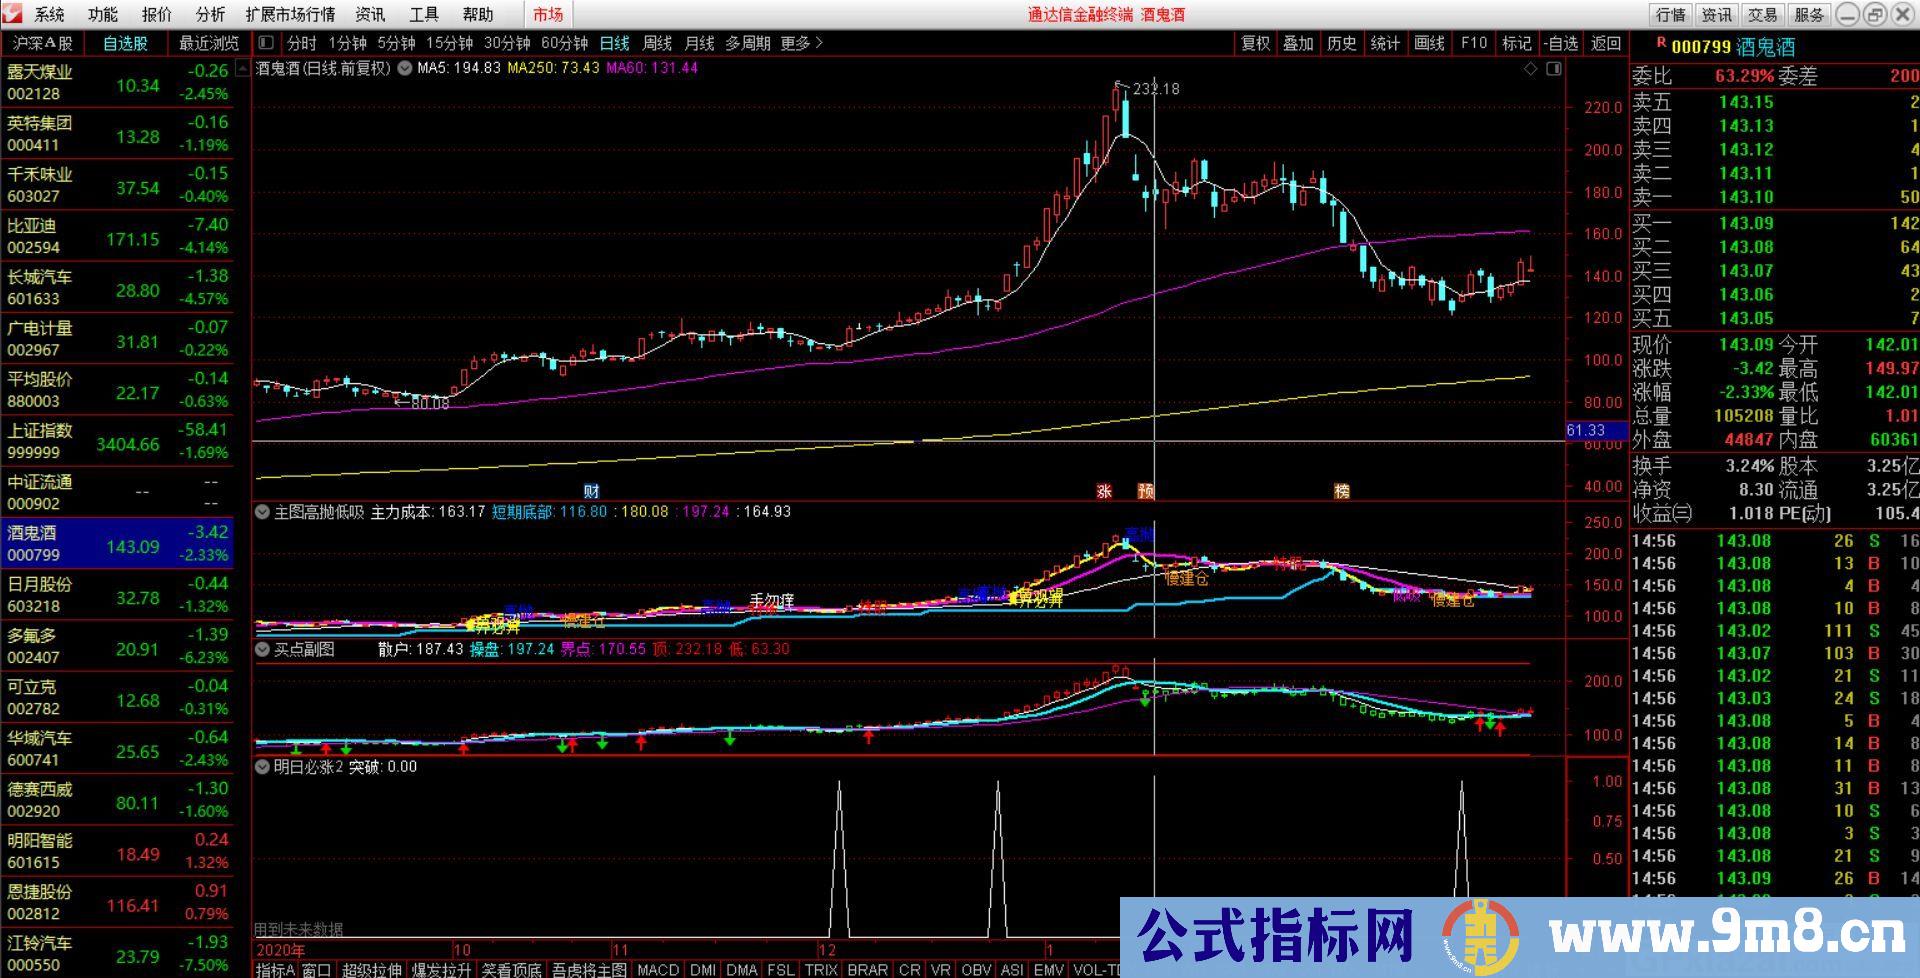Click the 统计 toolbar button
Screen dimensions: 1920x978
pyautogui.click(x=1385, y=43)
